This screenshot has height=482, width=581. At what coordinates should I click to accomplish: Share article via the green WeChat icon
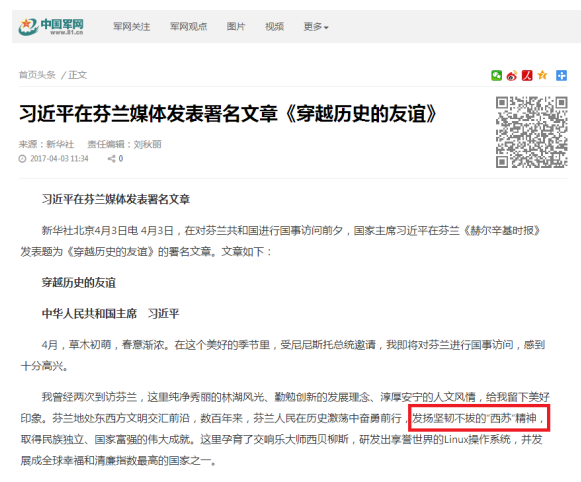click(496, 76)
